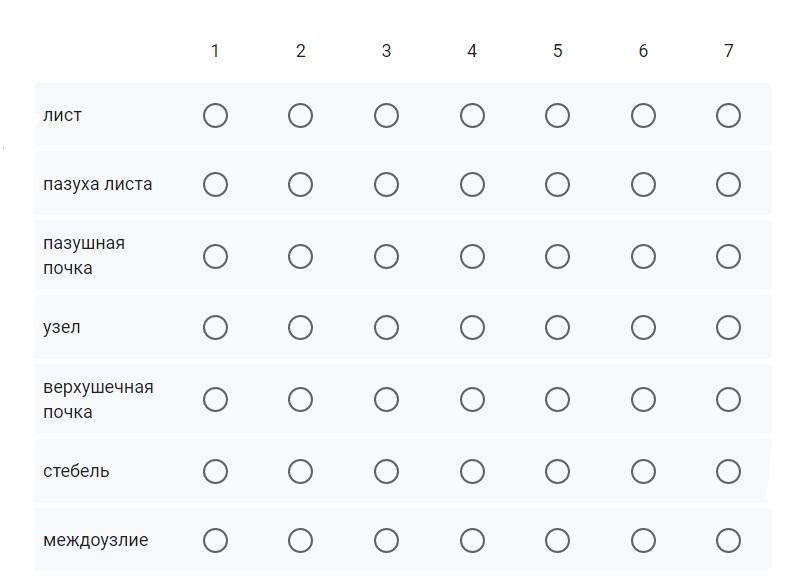
Task: Select option 6 for пазушная почка
Action: pos(643,257)
